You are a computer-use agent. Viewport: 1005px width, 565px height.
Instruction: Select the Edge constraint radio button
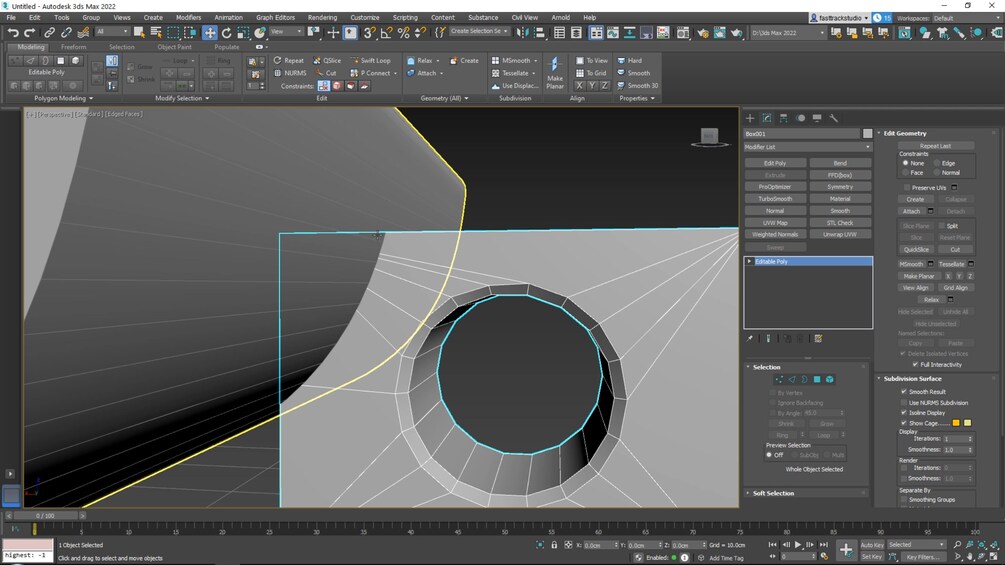pyautogui.click(x=936, y=163)
